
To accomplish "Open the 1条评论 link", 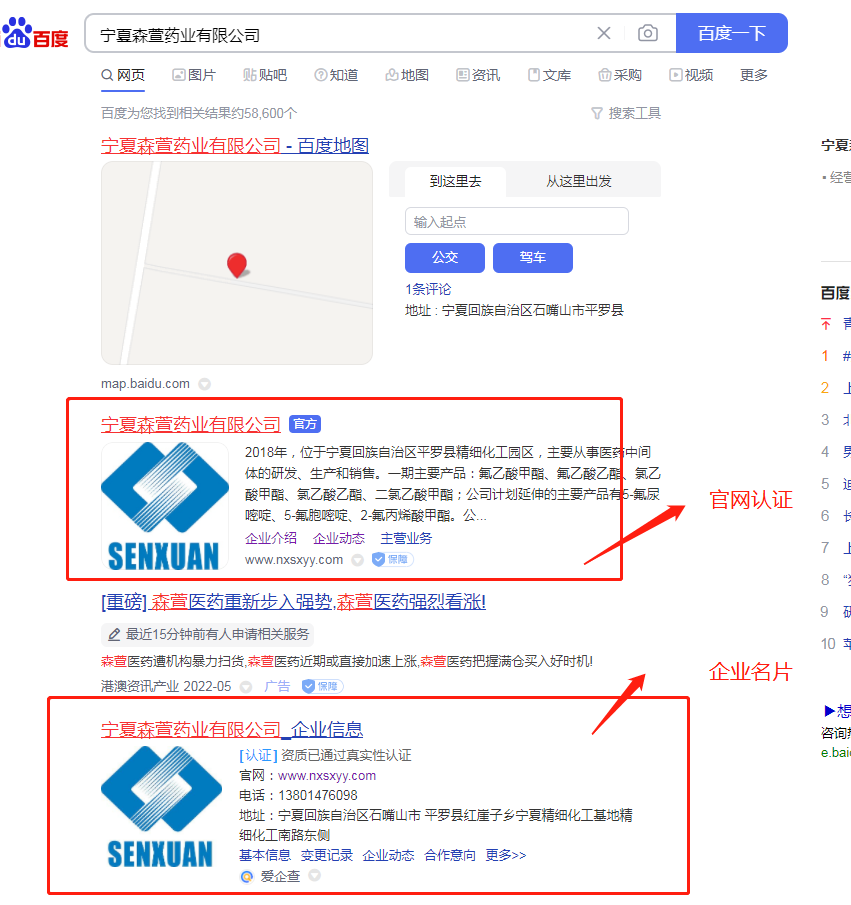I will tap(428, 289).
